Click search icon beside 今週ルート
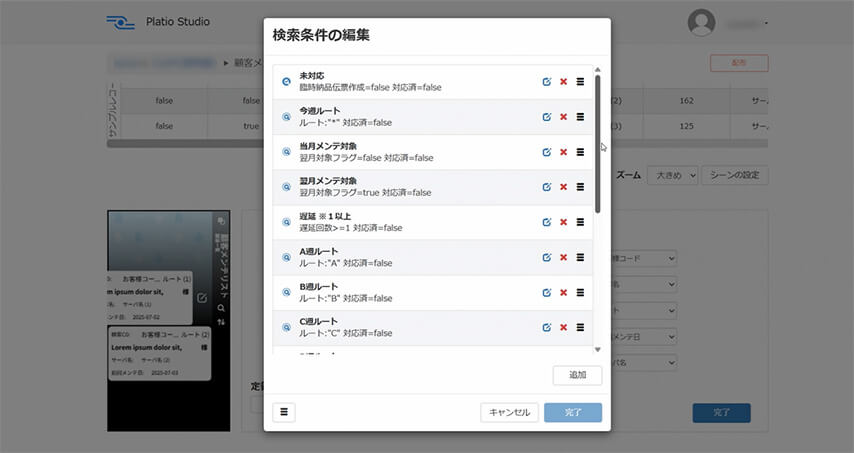The image size is (854, 453). [286, 117]
